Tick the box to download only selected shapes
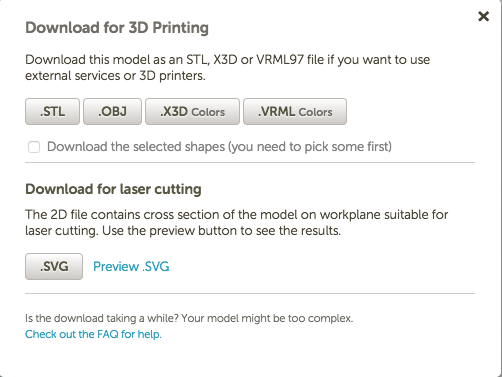 point(34,147)
